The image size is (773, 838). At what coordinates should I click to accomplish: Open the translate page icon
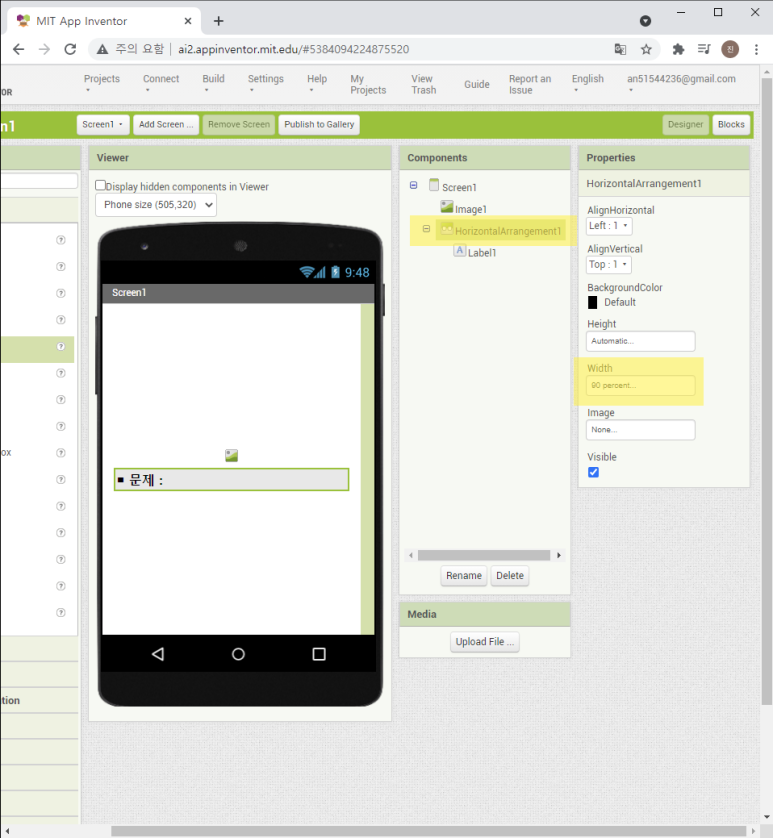click(x=620, y=49)
